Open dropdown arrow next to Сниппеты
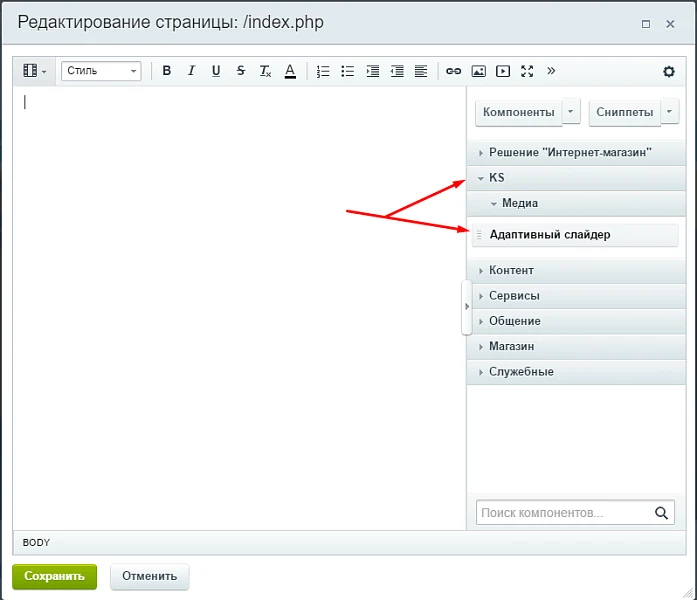Image resolution: width=697 pixels, height=600 pixels. (669, 112)
